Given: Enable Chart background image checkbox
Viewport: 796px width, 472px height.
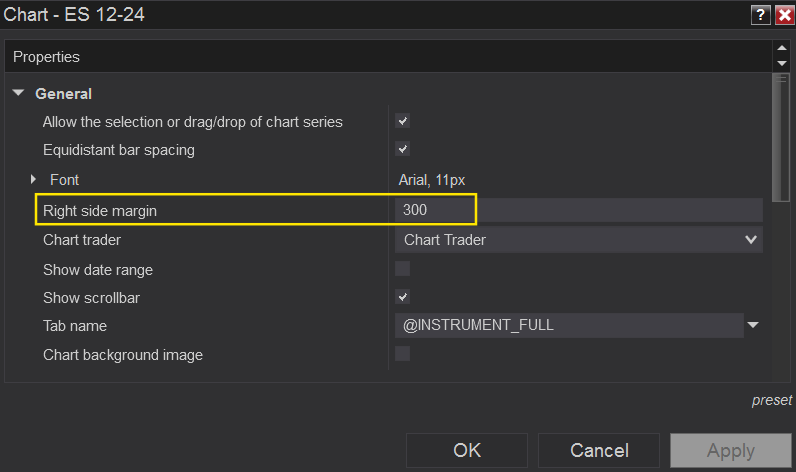Looking at the screenshot, I should tap(403, 353).
